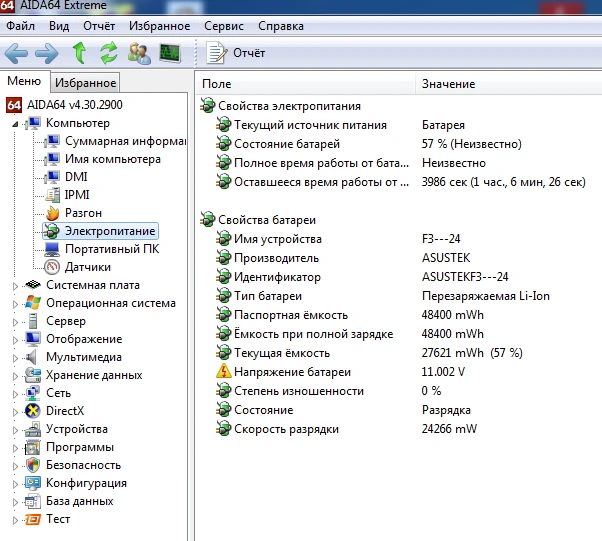Expand the Системная плата node
The image size is (602, 541).
click(x=15, y=286)
